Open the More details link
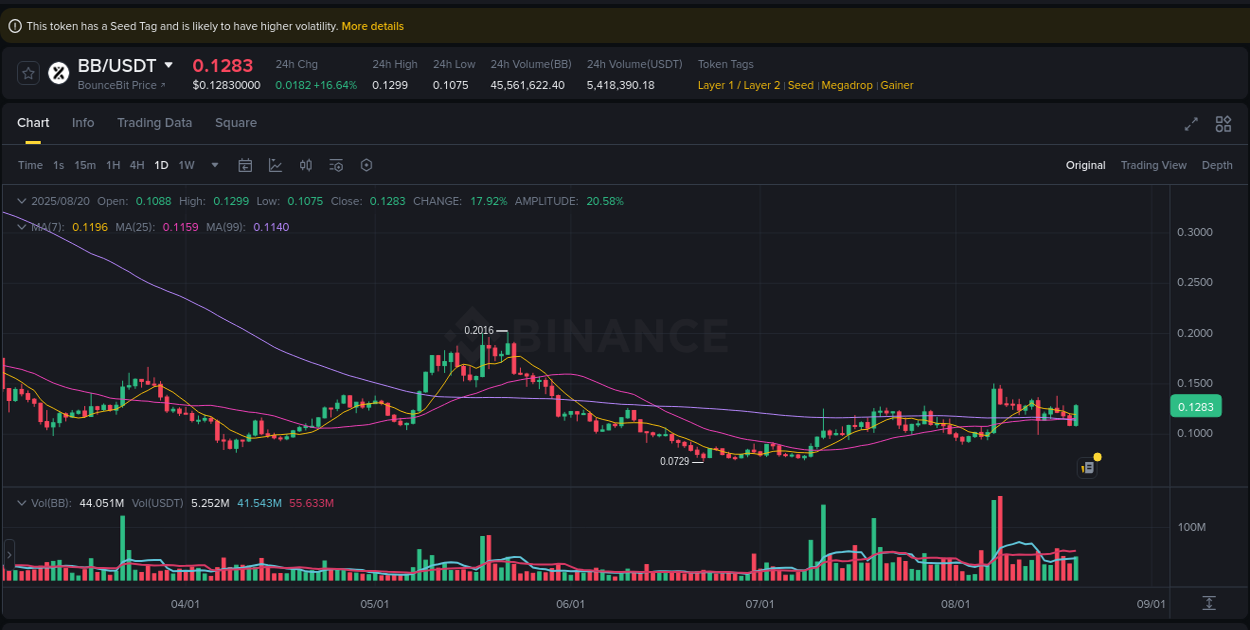This screenshot has height=630, width=1250. point(372,26)
